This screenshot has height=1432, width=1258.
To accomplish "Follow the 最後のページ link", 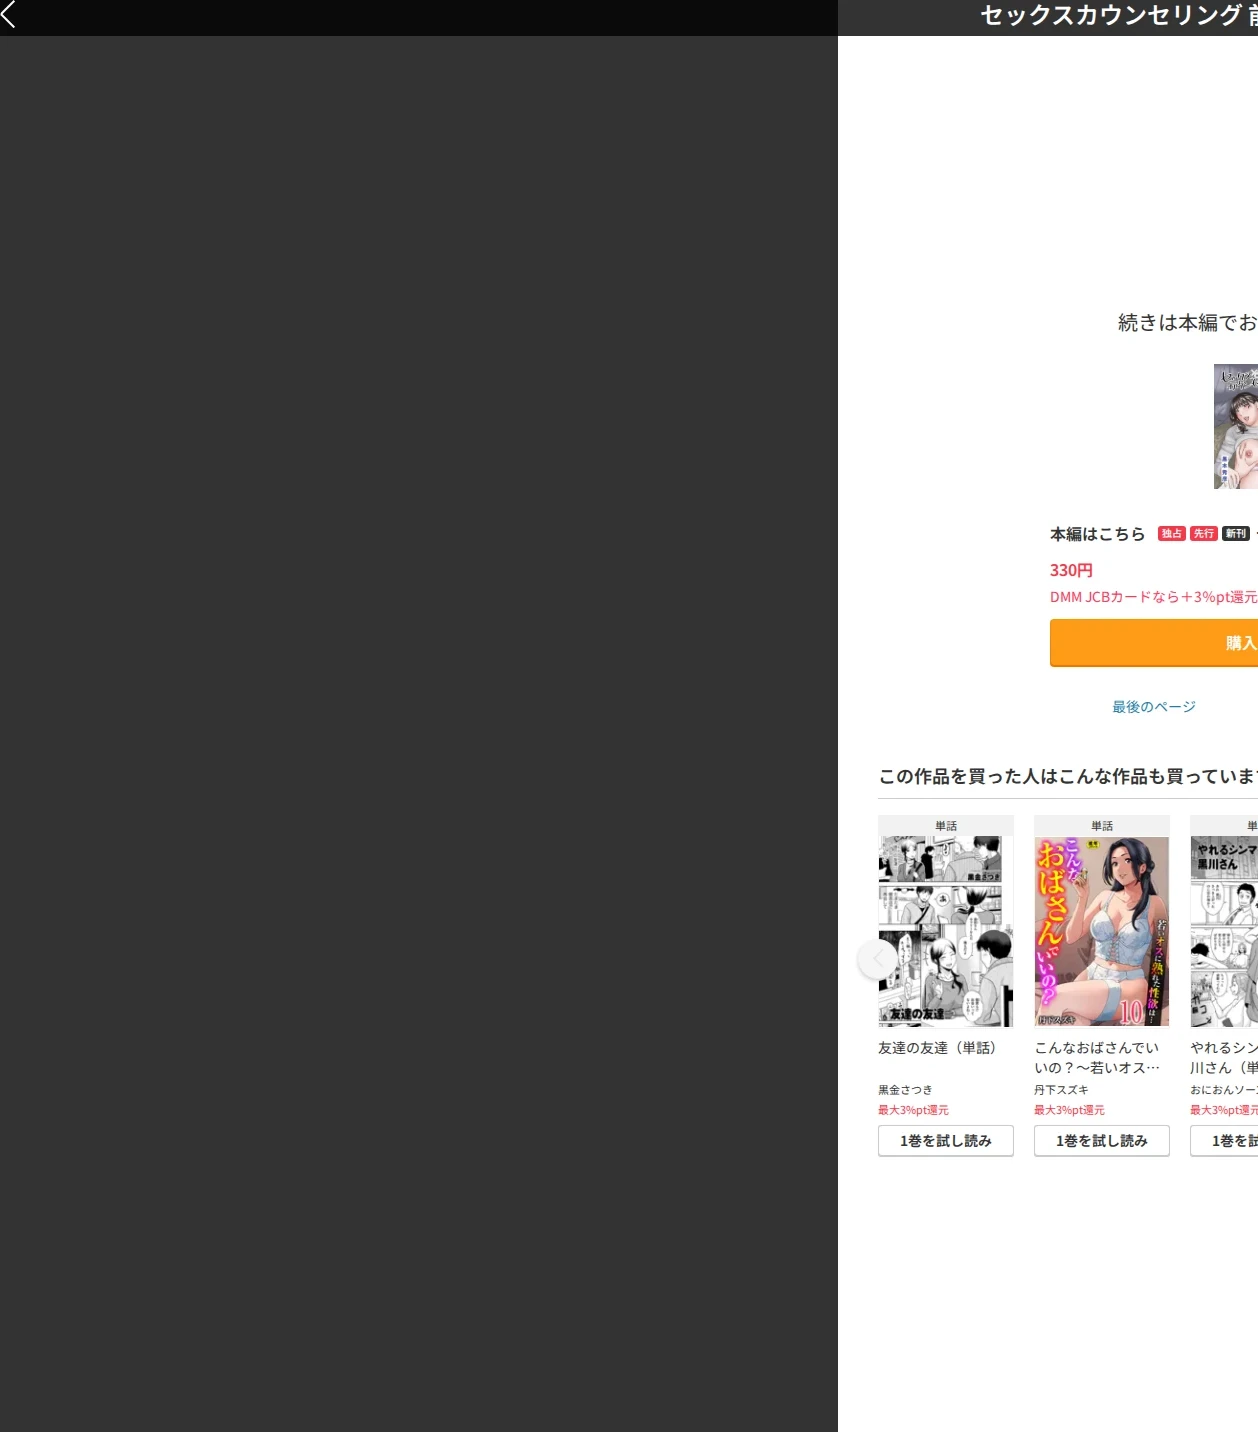I will (1154, 707).
